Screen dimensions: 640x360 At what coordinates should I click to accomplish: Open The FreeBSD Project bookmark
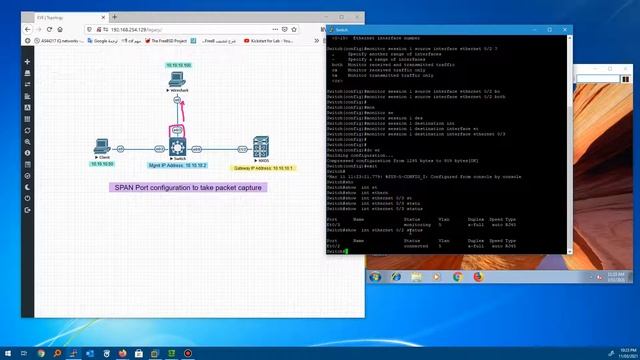(x=166, y=41)
